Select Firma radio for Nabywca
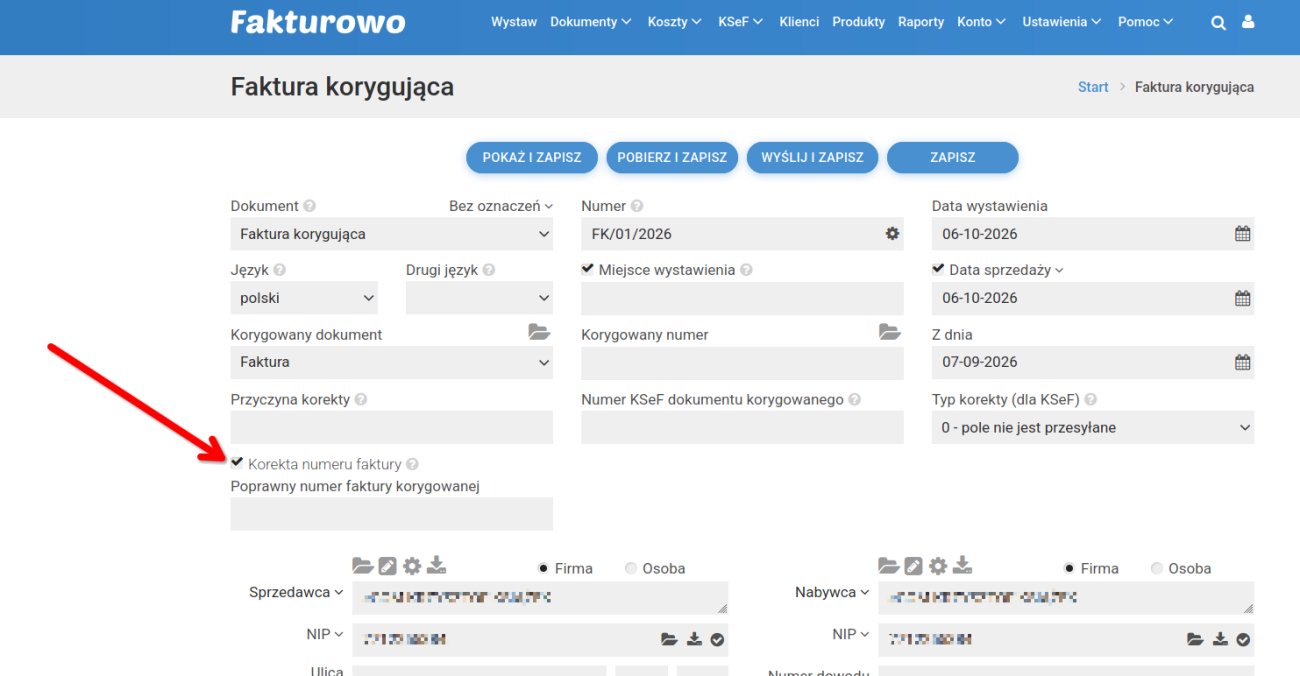The width and height of the screenshot is (1300, 676). (x=1069, y=568)
